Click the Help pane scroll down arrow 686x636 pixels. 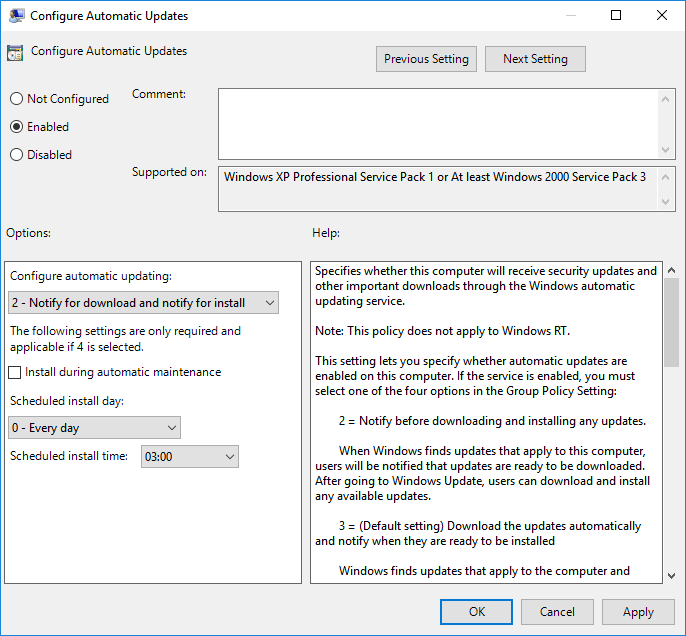(671, 575)
